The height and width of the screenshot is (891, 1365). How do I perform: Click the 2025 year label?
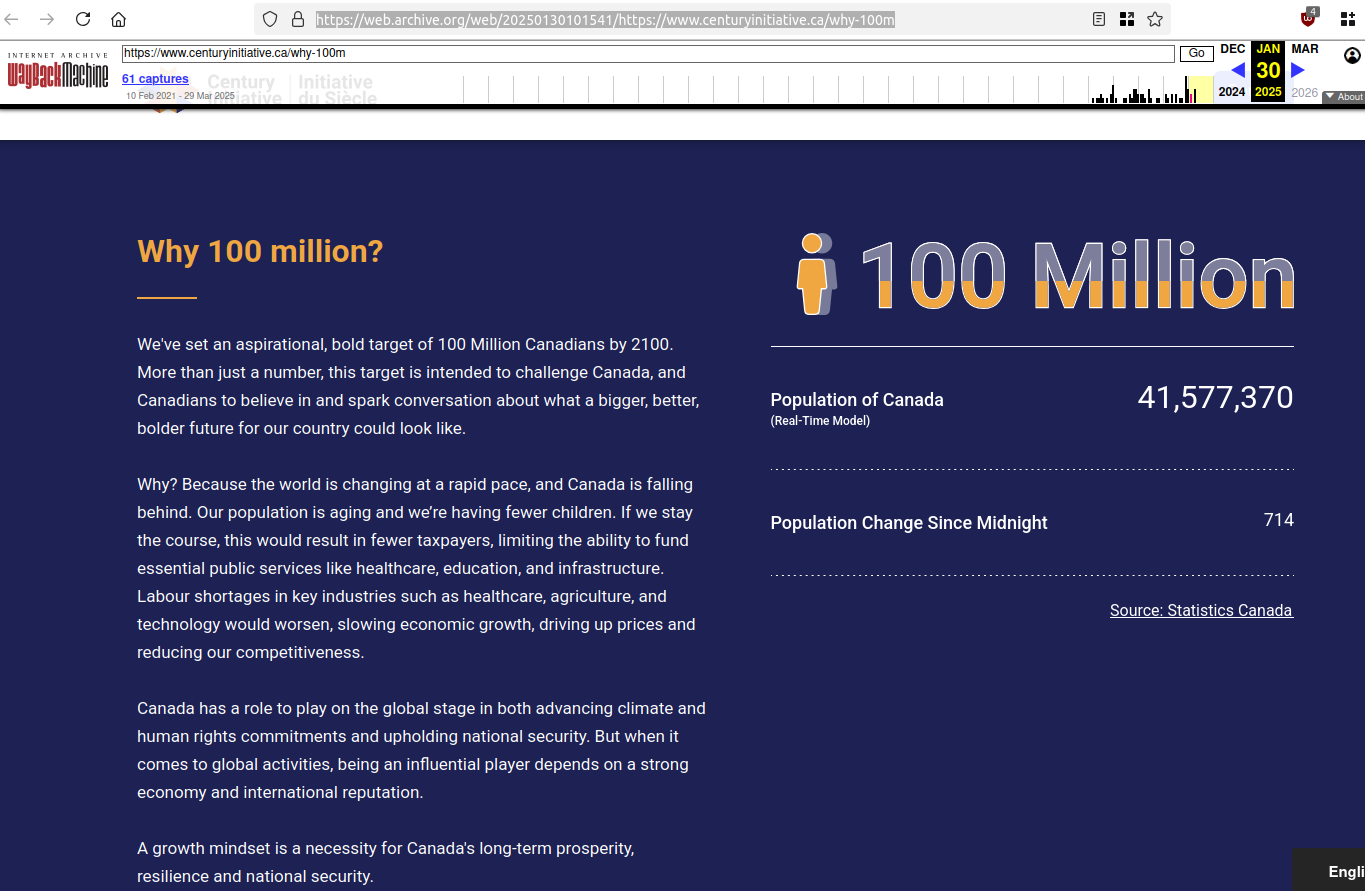click(1268, 92)
